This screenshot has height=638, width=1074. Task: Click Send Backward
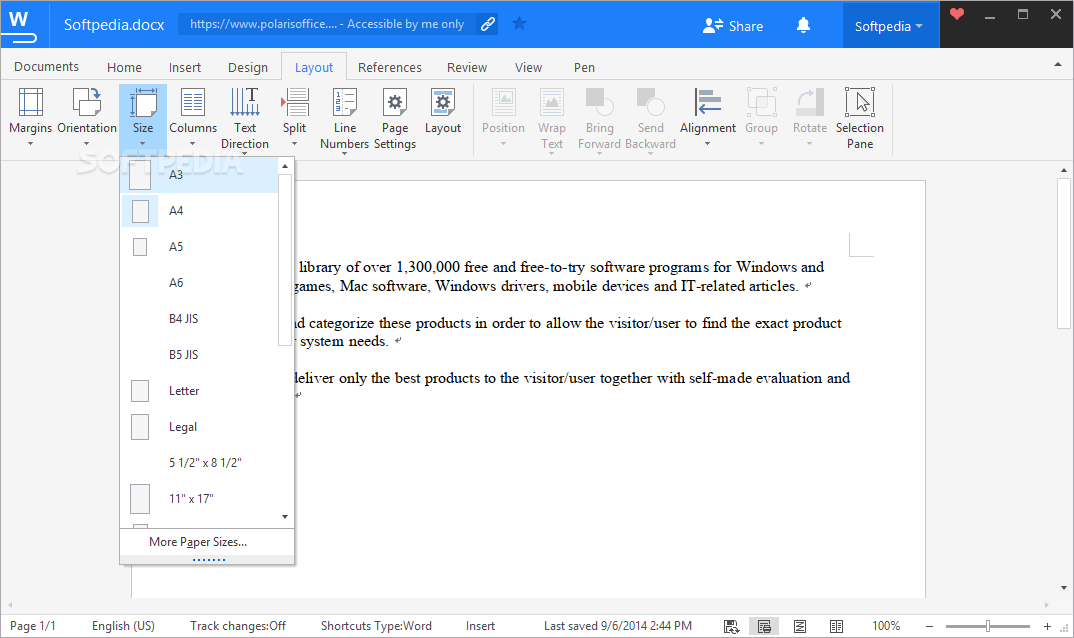click(x=650, y=119)
